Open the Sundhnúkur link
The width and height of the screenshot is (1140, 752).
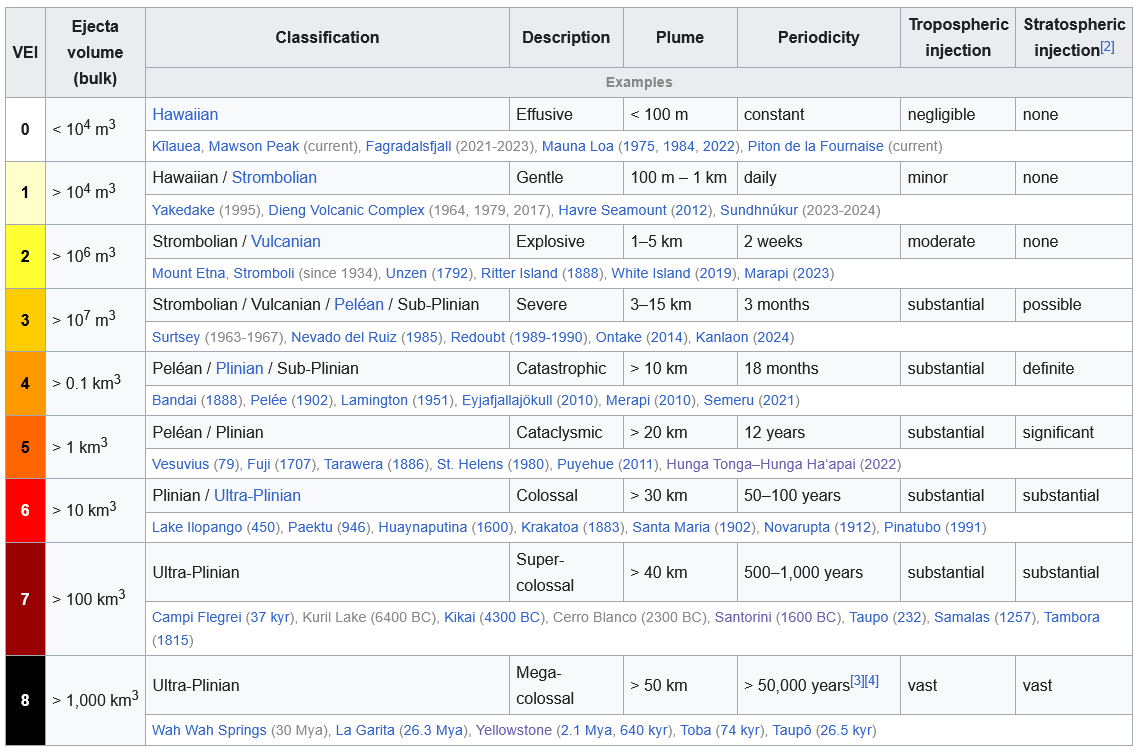point(758,210)
